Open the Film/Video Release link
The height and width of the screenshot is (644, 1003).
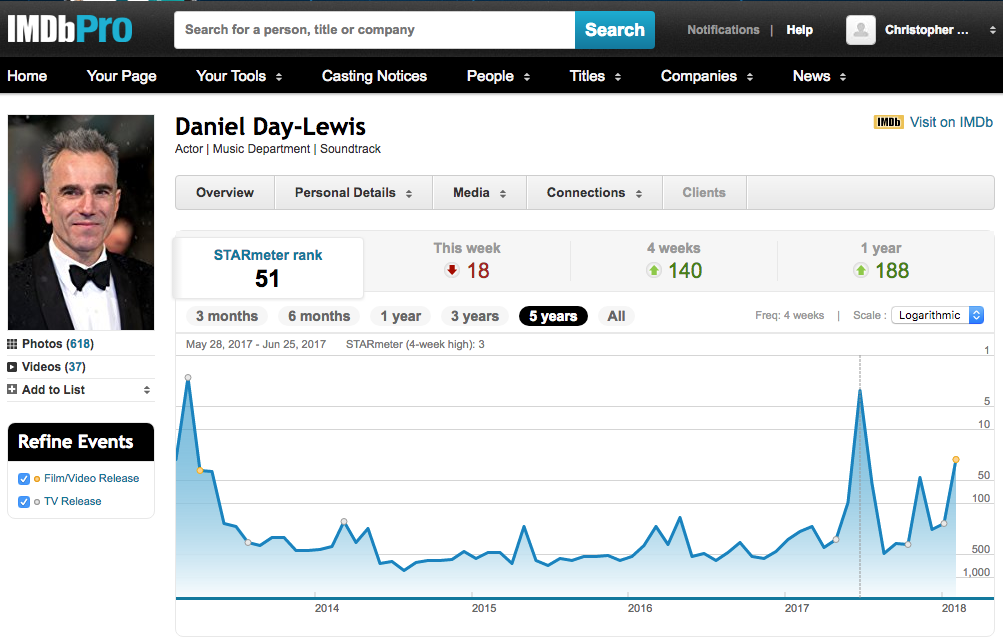(91, 478)
